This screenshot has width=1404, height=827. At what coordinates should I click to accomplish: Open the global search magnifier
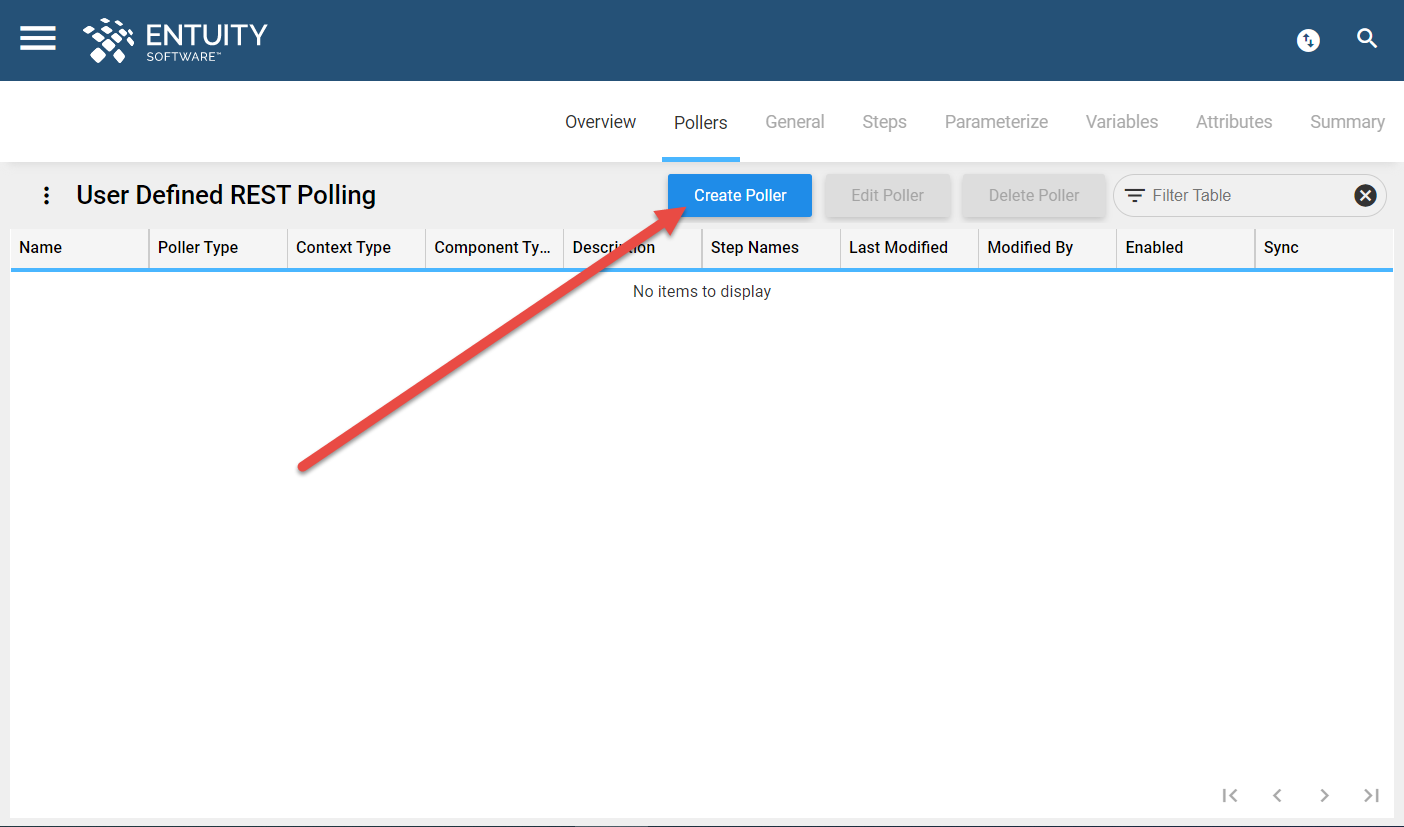(1367, 38)
